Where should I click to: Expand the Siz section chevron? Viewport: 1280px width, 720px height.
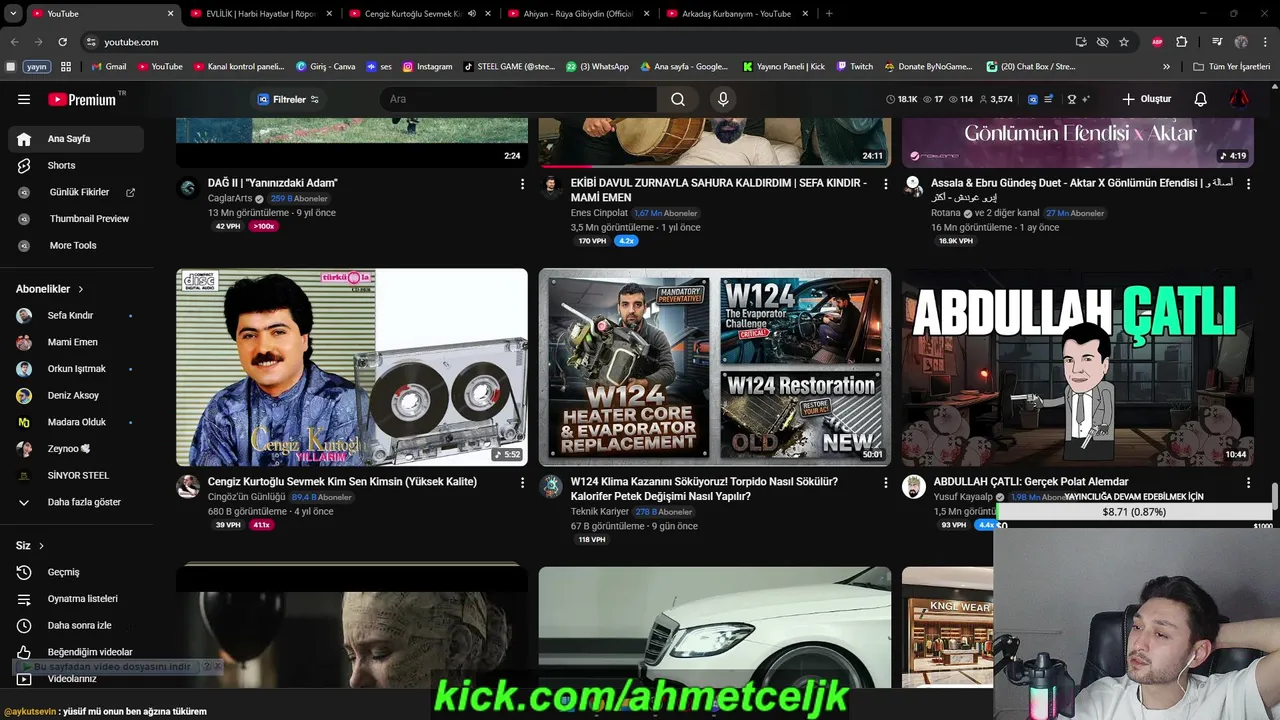[41, 546]
